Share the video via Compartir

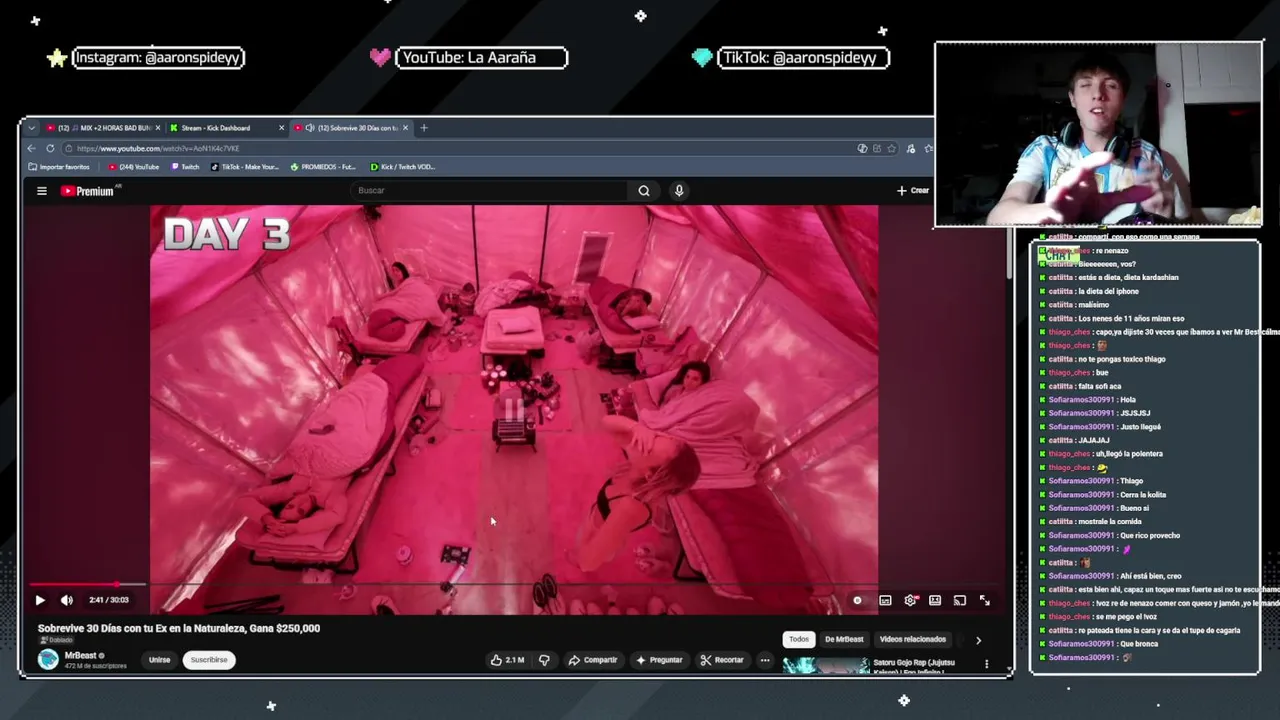pyautogui.click(x=593, y=660)
